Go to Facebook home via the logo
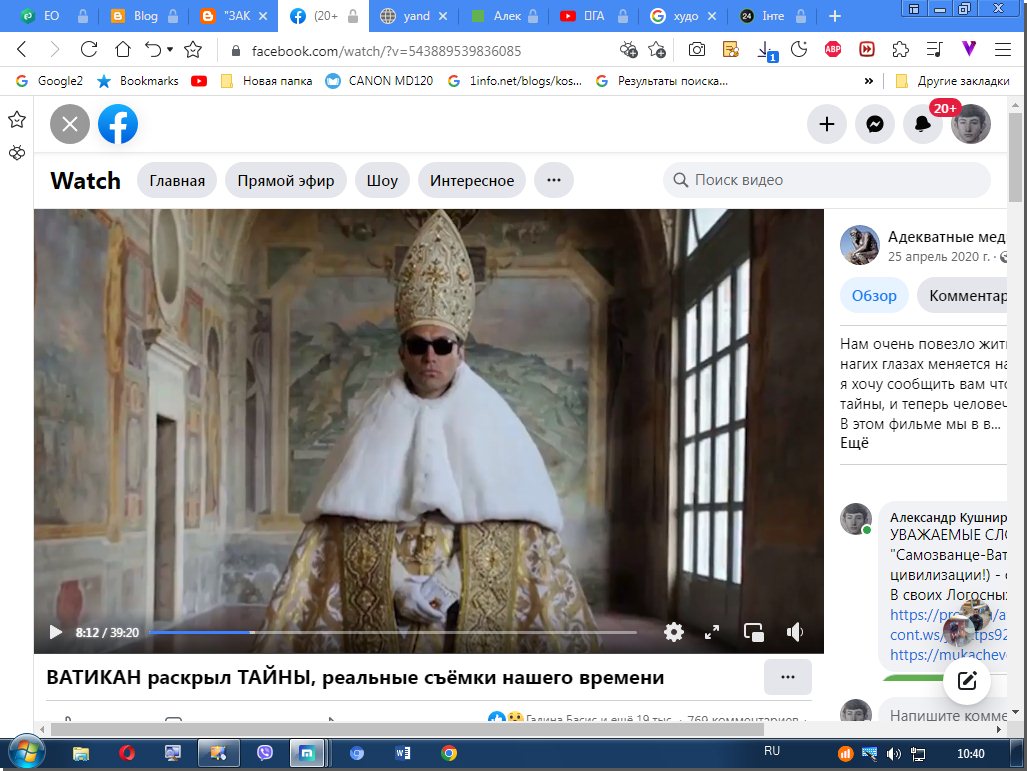The width and height of the screenshot is (1027, 771). (x=118, y=124)
